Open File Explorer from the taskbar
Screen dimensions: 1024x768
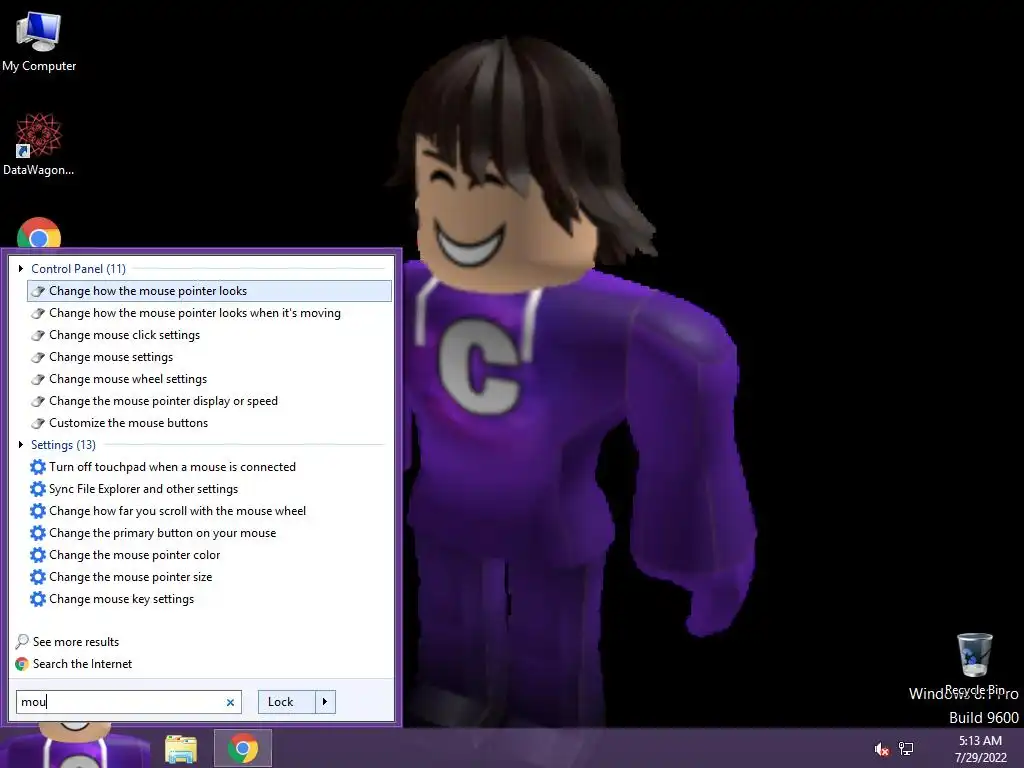point(181,748)
